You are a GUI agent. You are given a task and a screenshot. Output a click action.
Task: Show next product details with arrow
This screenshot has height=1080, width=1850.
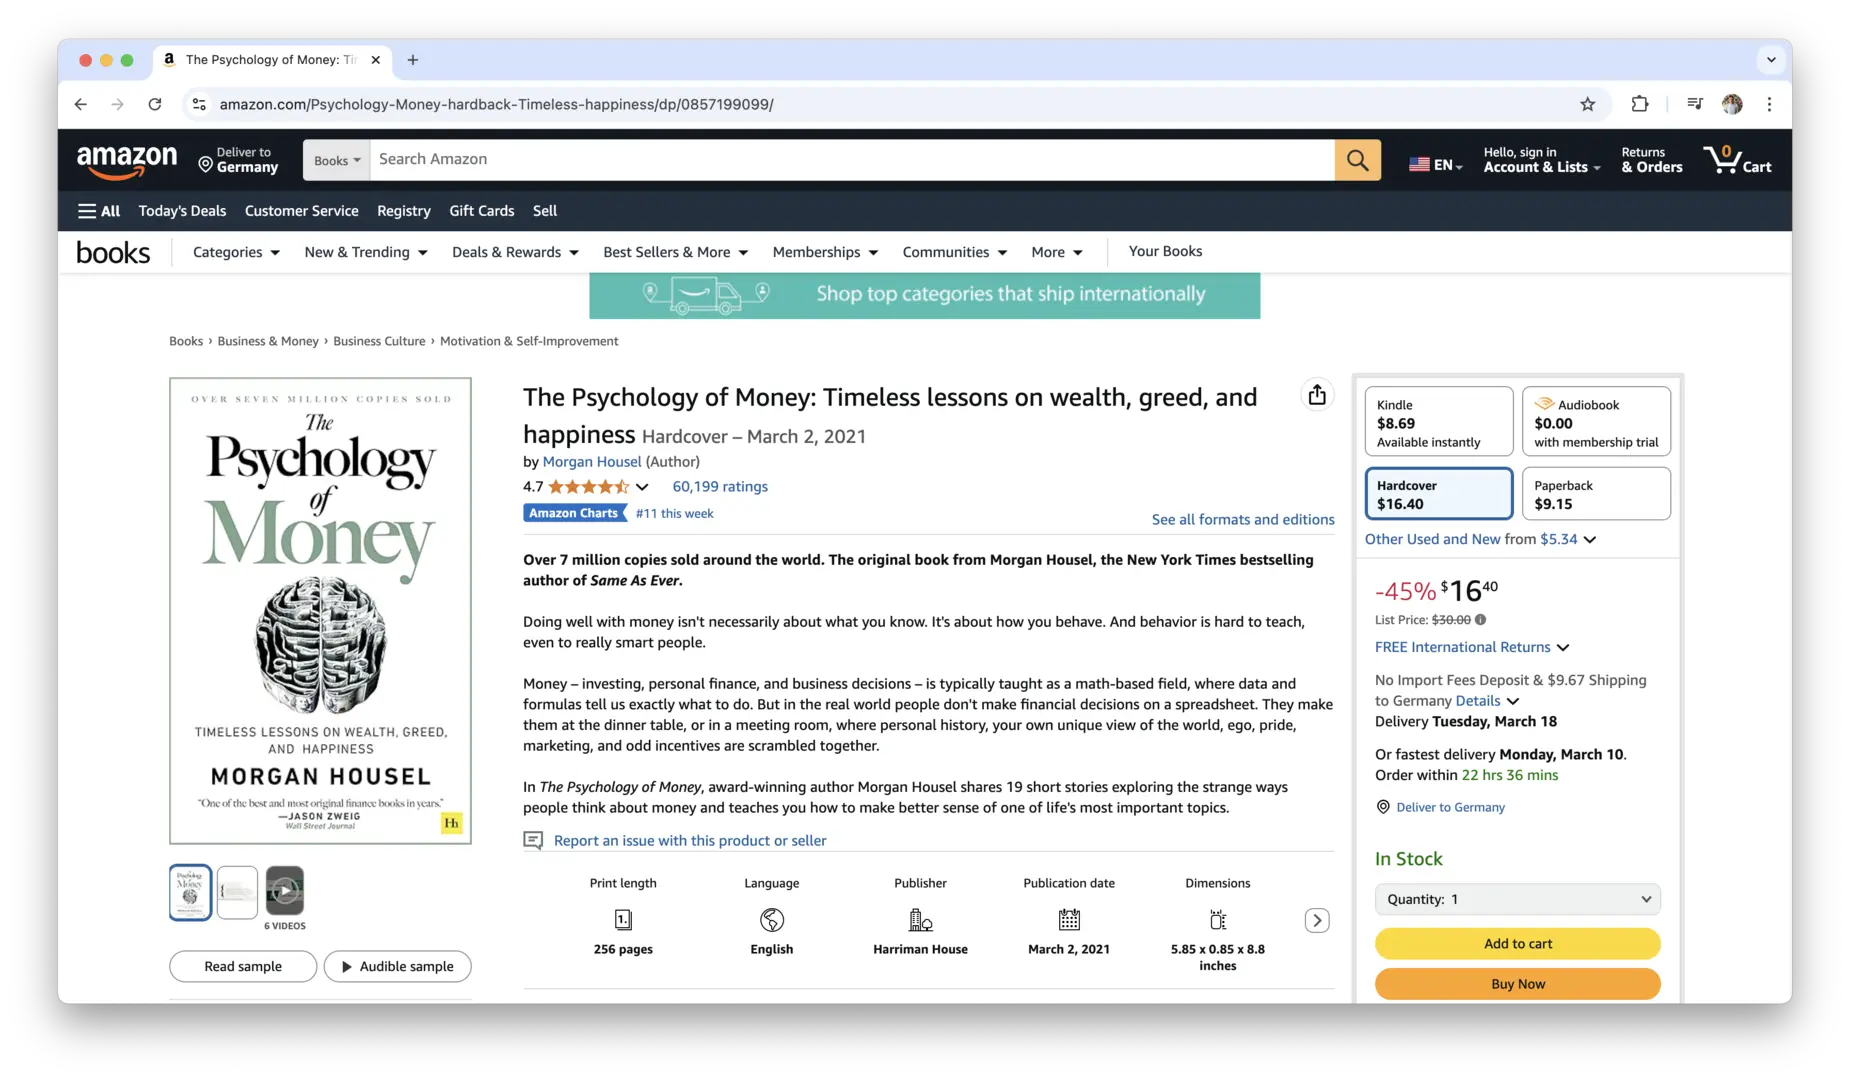1317,920
